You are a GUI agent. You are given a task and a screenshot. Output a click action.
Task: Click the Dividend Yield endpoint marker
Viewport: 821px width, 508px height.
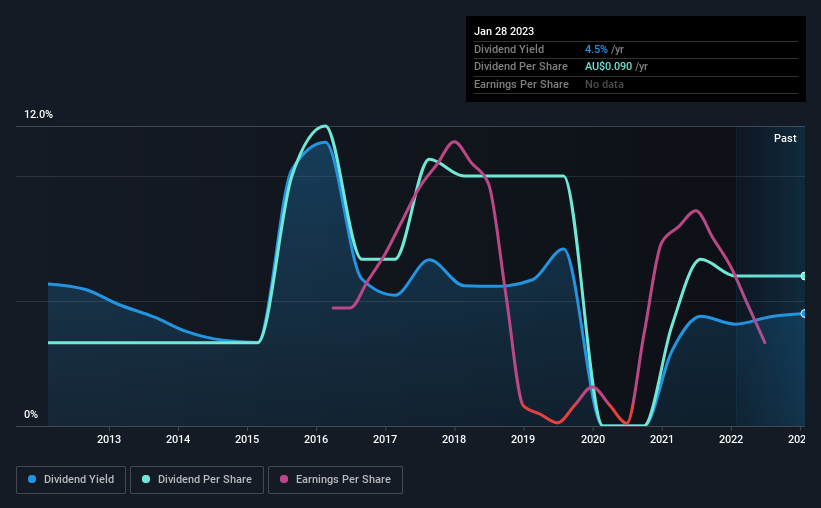pyautogui.click(x=803, y=314)
